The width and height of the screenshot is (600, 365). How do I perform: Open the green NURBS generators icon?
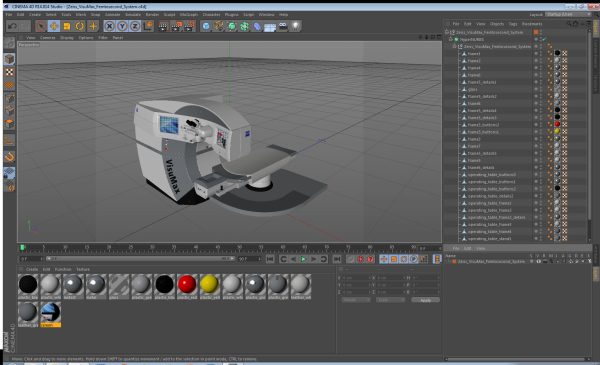point(232,26)
